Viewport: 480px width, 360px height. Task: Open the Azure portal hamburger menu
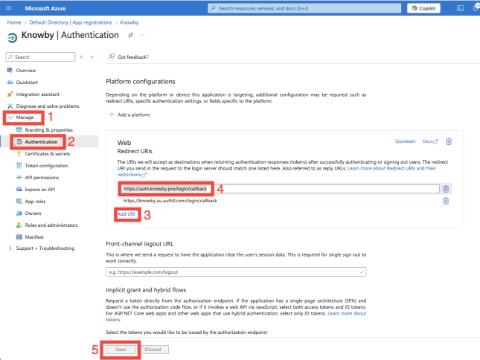pyautogui.click(x=9, y=8)
